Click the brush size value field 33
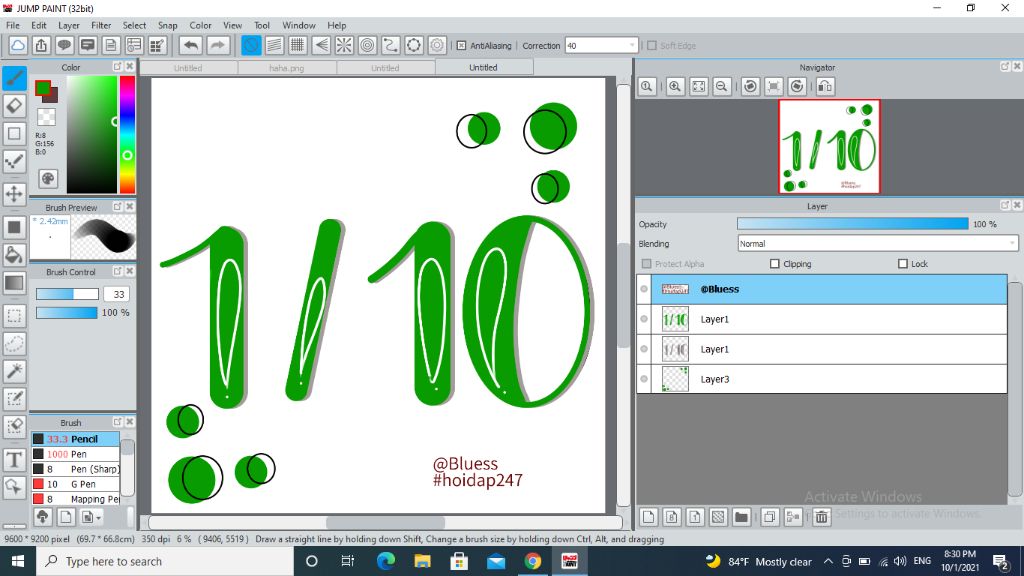This screenshot has height=576, width=1024. point(116,295)
